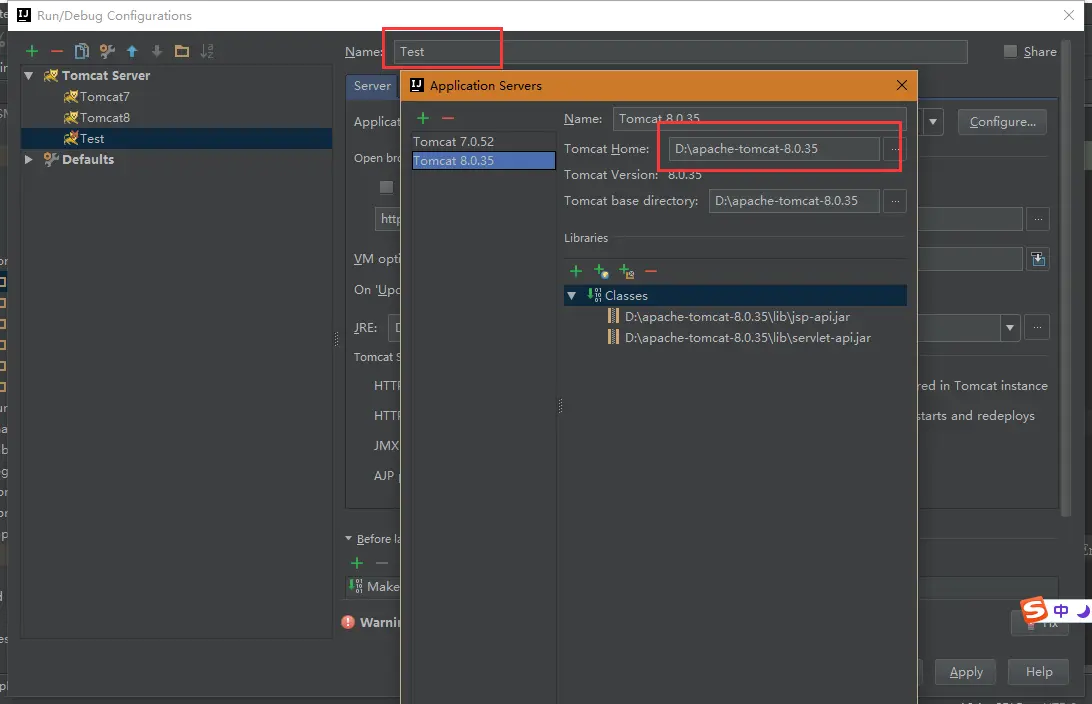Select Tomcat7 configuration

[x=104, y=97]
